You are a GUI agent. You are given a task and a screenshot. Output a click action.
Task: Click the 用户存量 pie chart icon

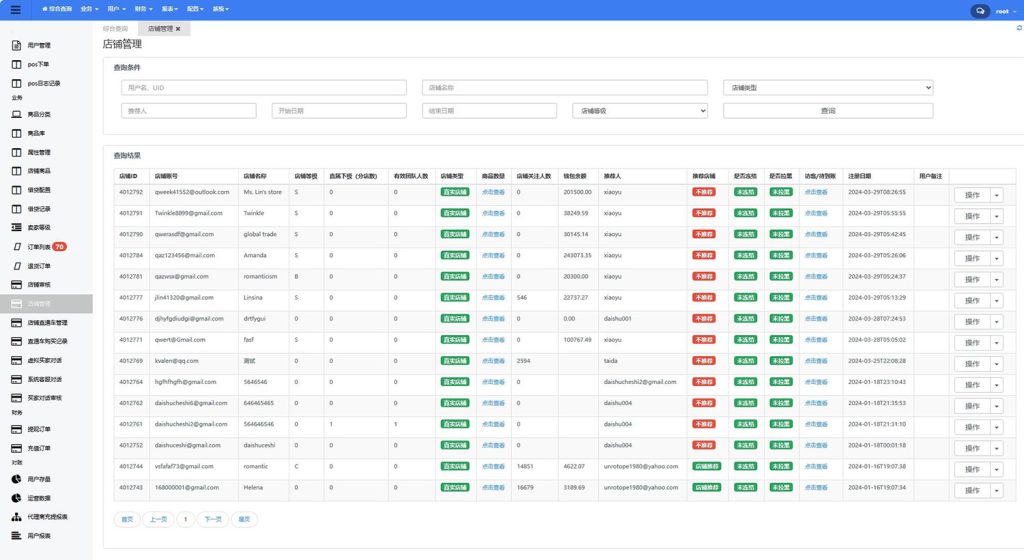[16, 480]
